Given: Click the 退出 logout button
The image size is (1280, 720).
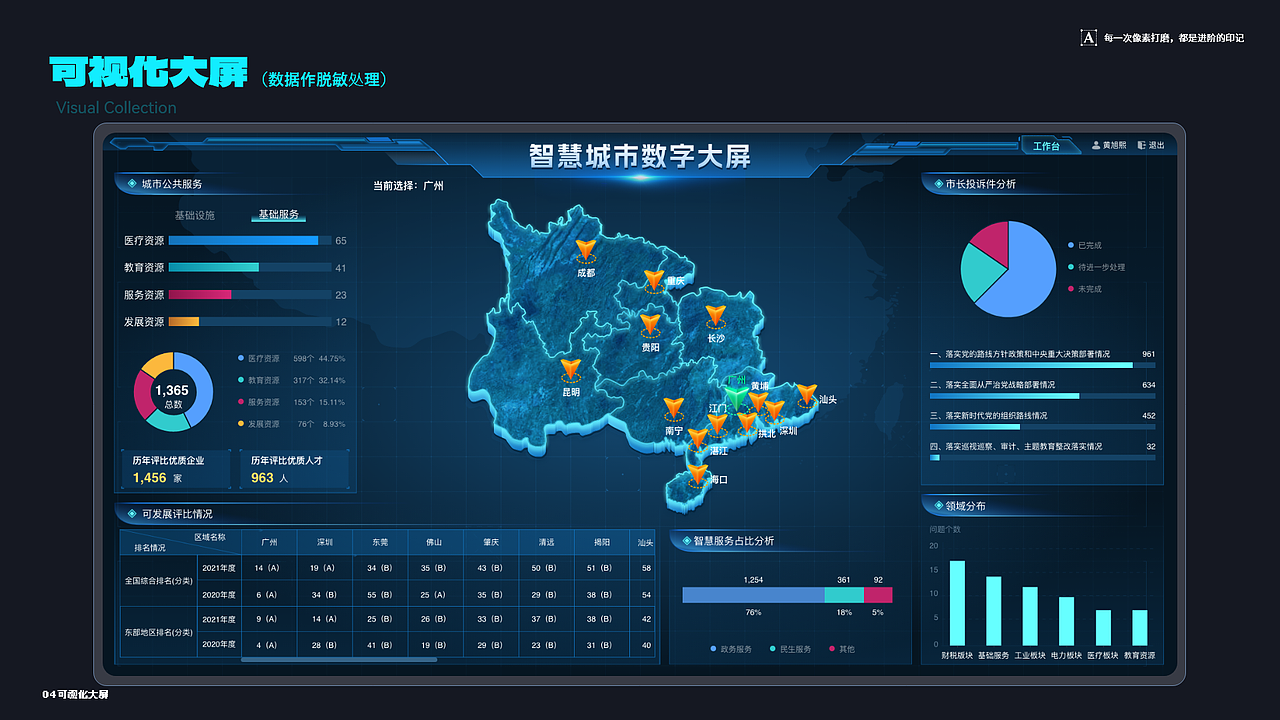Looking at the screenshot, I should tap(1157, 146).
